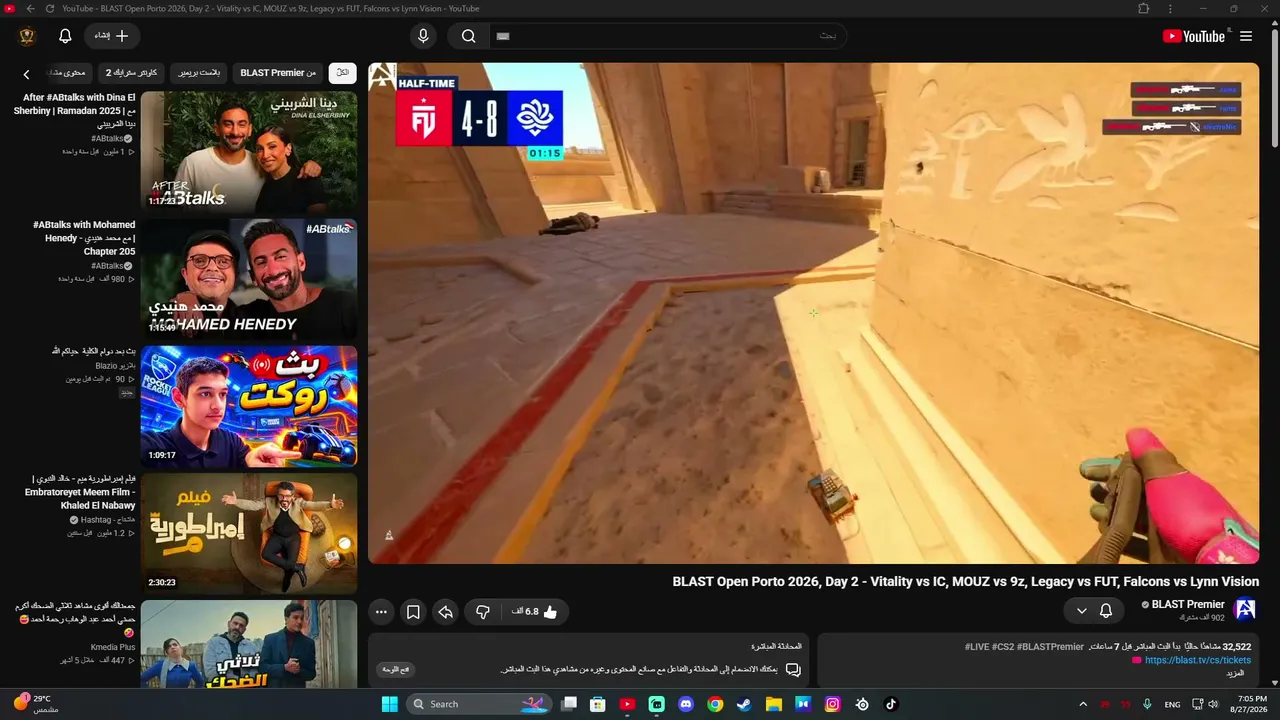Focus the YouTube search box
This screenshot has width=1280, height=720.
click(667, 36)
